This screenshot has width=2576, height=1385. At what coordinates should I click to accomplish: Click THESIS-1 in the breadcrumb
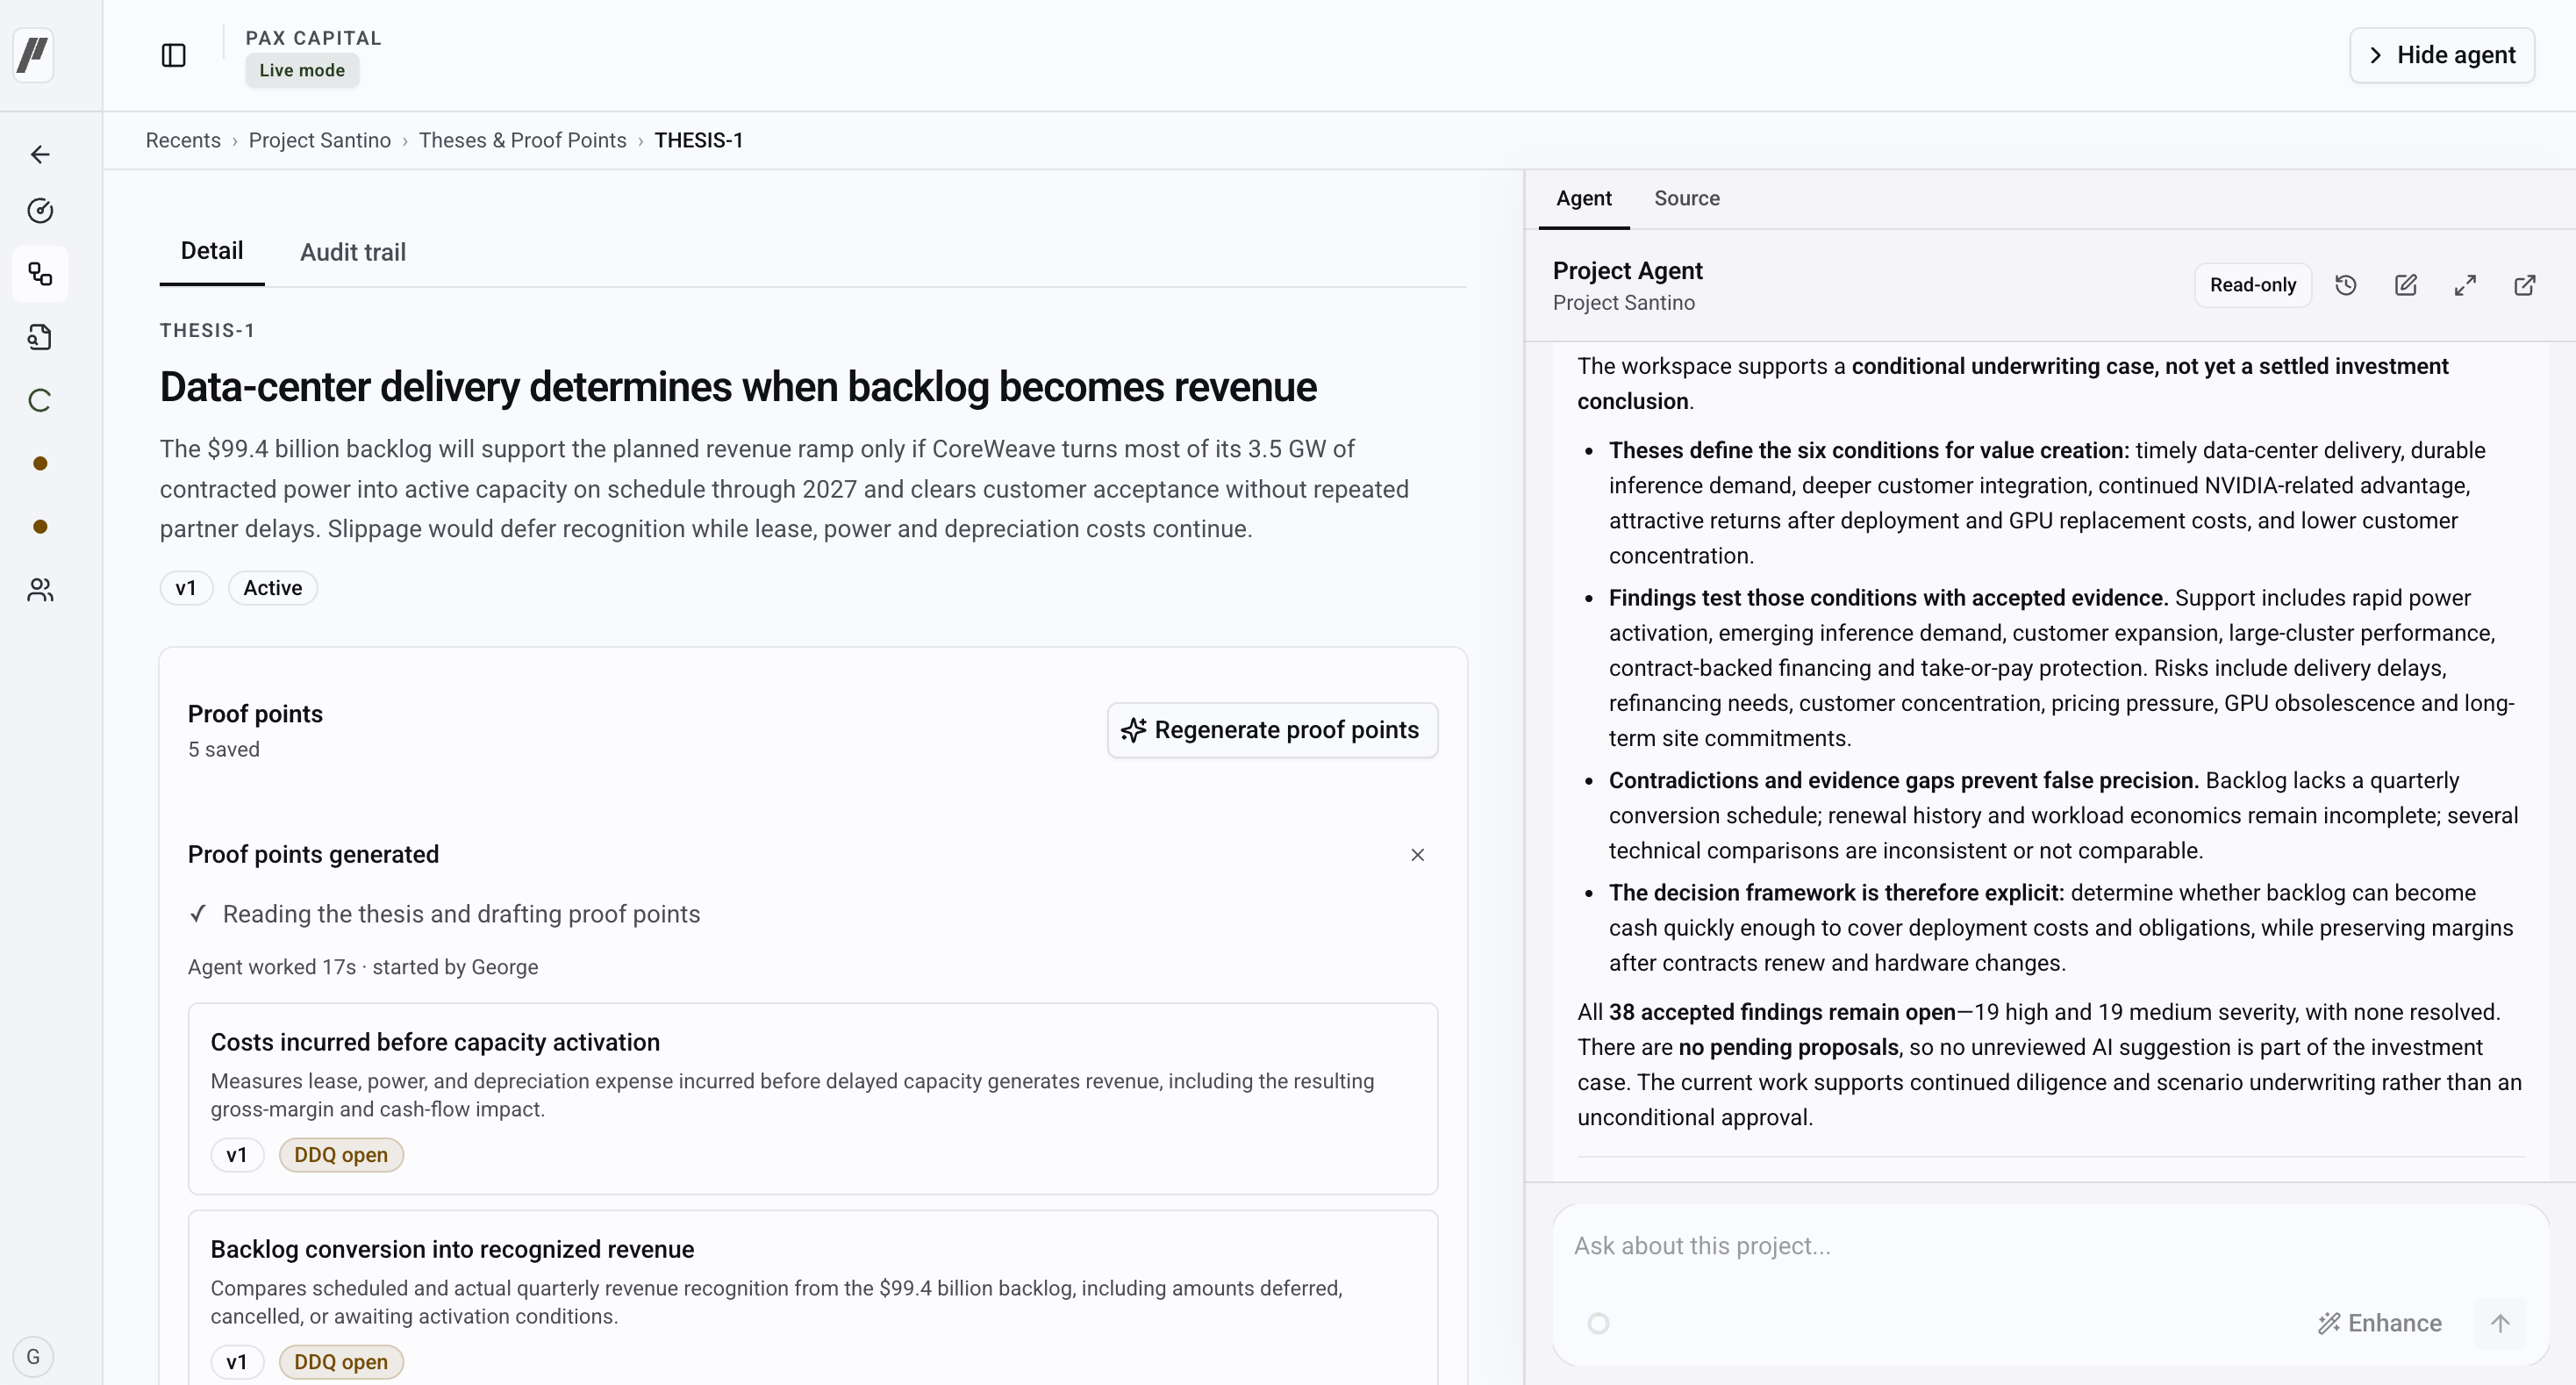(699, 140)
